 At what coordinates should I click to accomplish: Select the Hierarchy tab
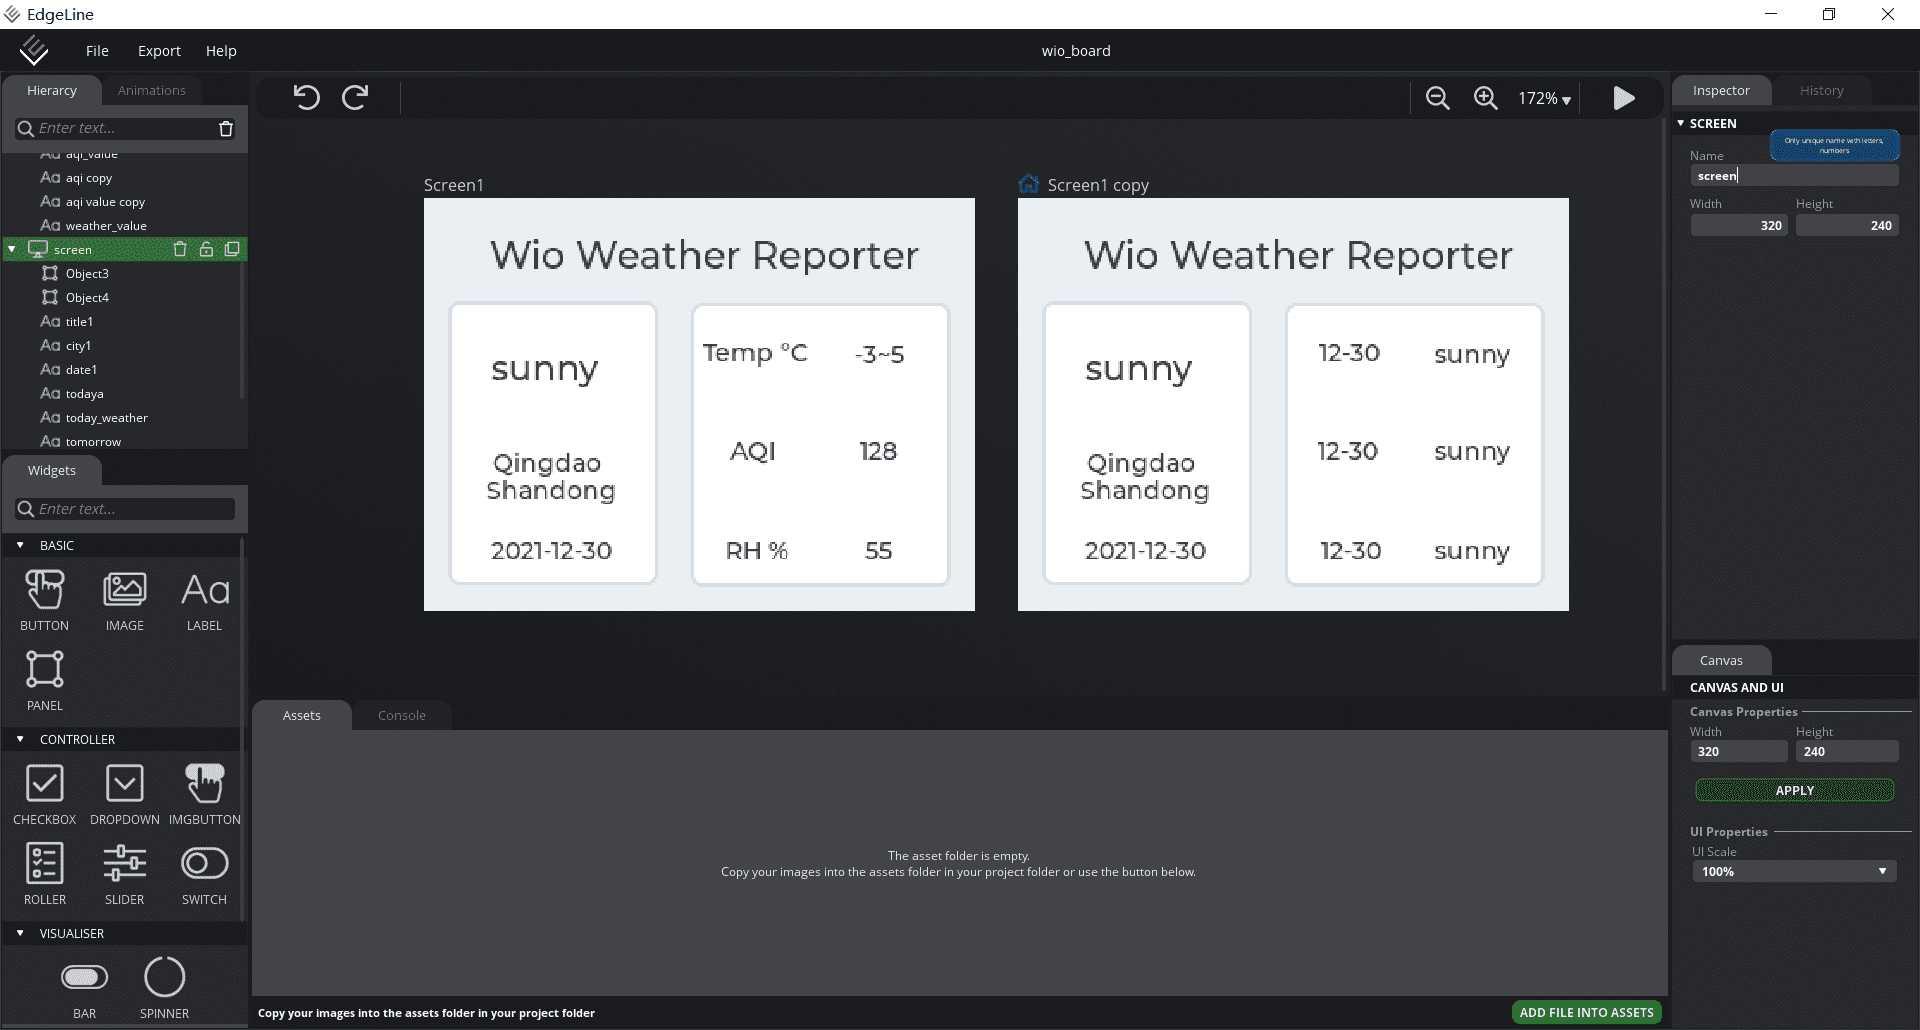pos(52,90)
